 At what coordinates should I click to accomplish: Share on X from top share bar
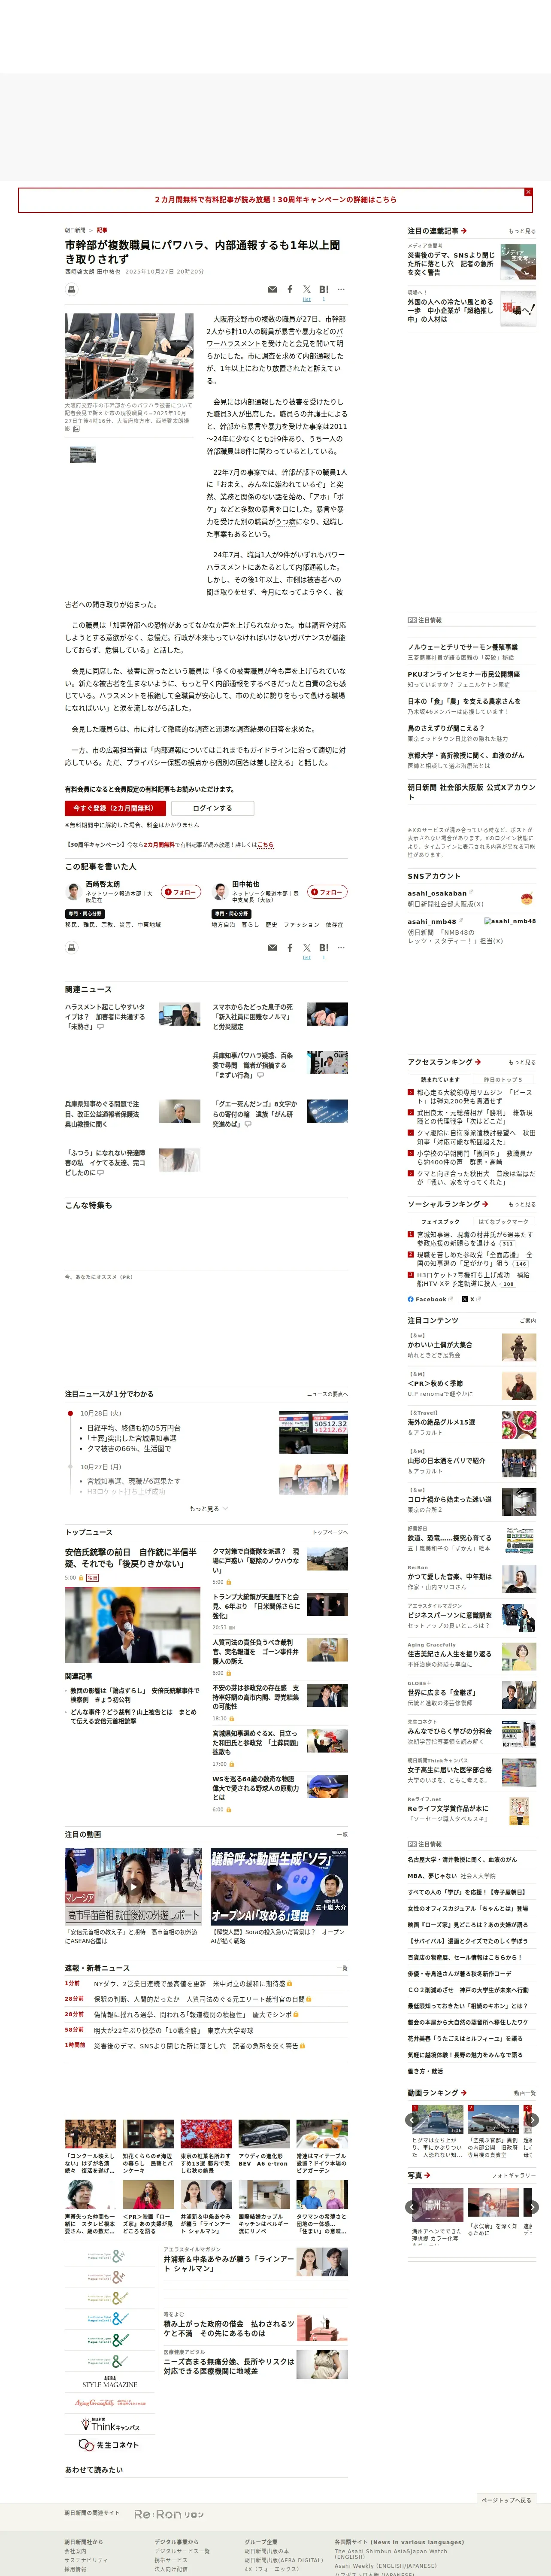(x=307, y=290)
